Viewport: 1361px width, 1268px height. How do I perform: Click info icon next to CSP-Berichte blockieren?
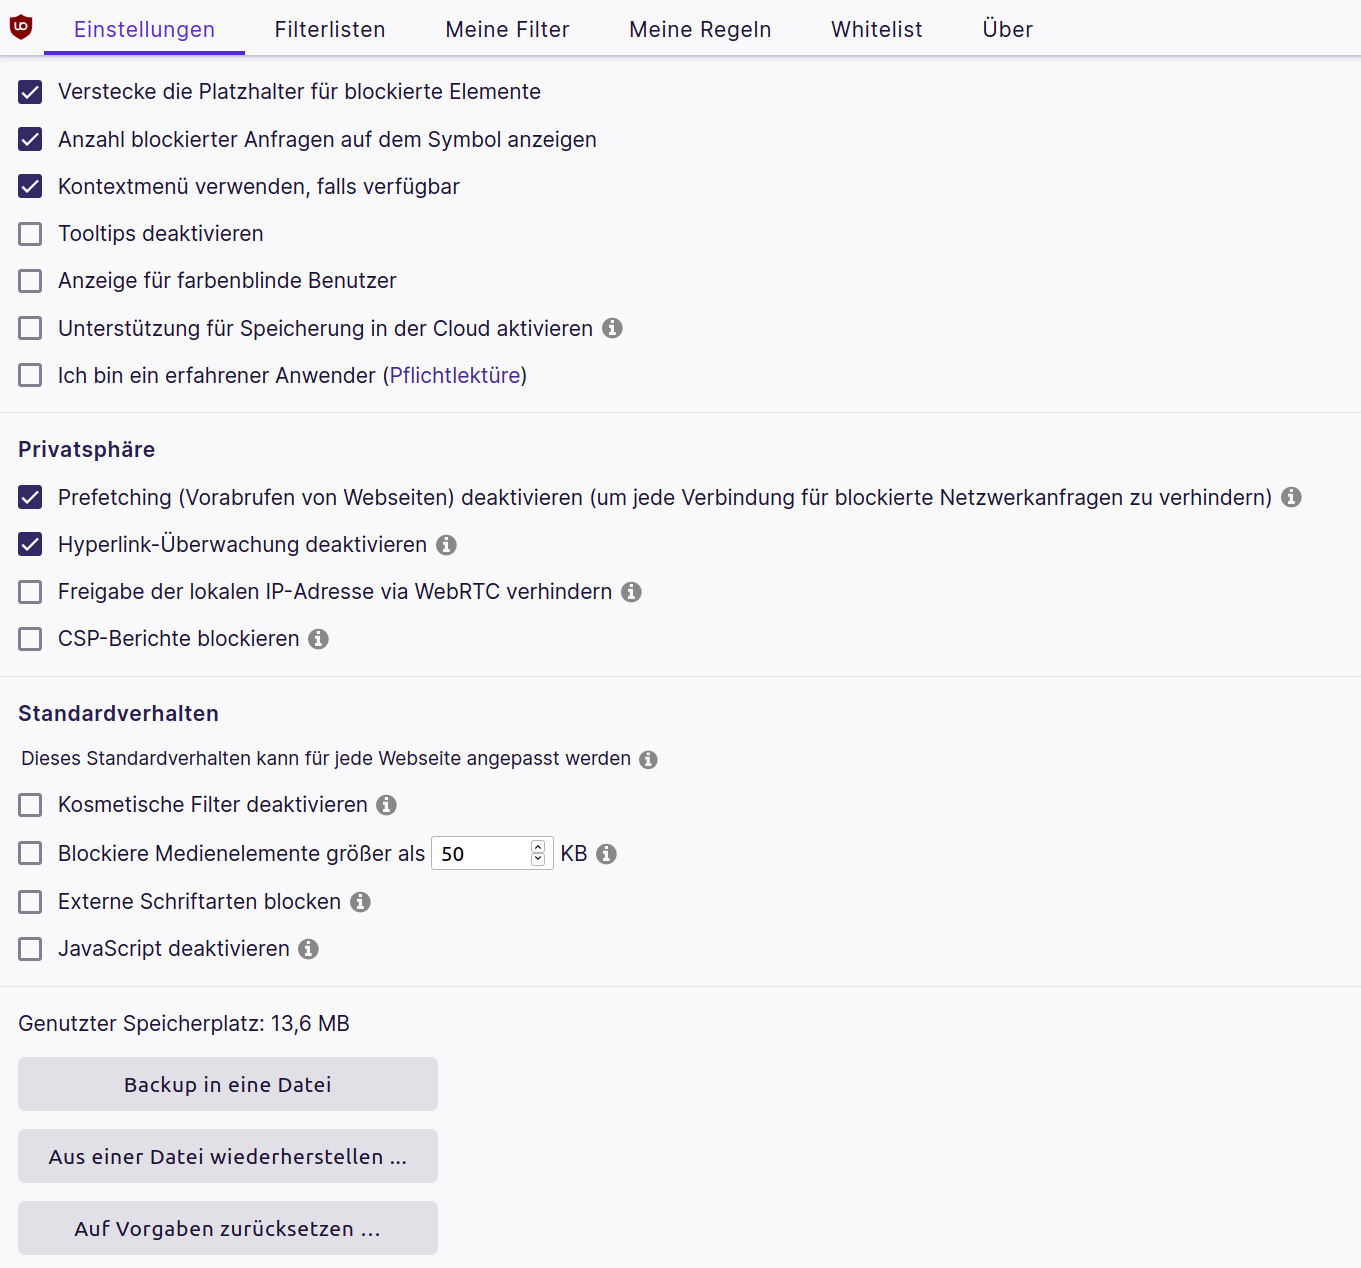pos(318,639)
